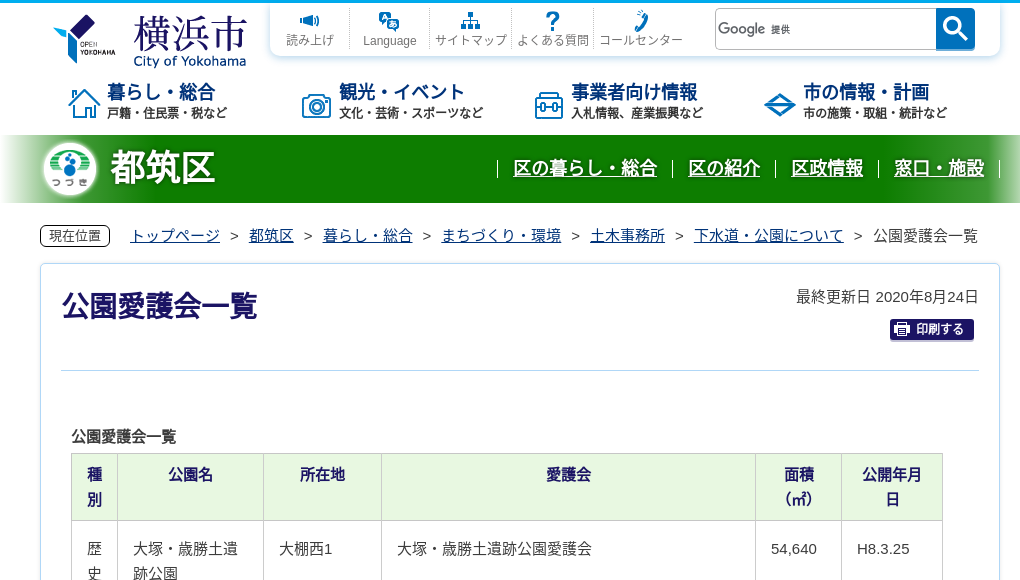Click the Google search magnifier button

[x=954, y=29]
